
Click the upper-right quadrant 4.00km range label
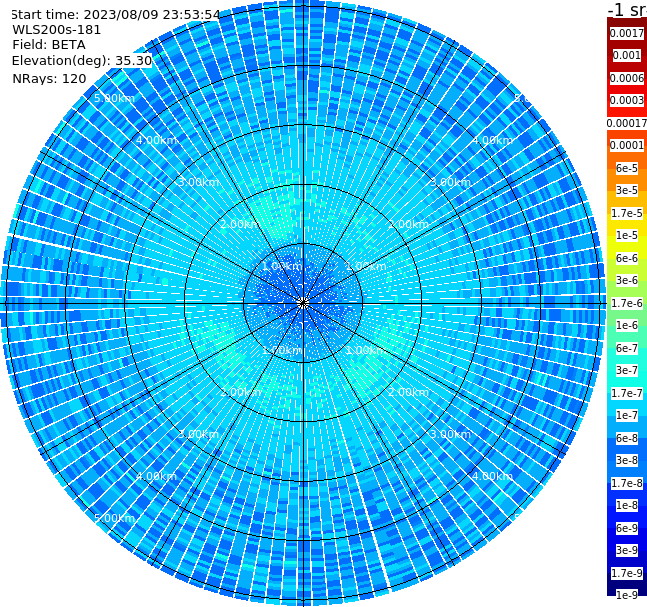[x=492, y=140]
